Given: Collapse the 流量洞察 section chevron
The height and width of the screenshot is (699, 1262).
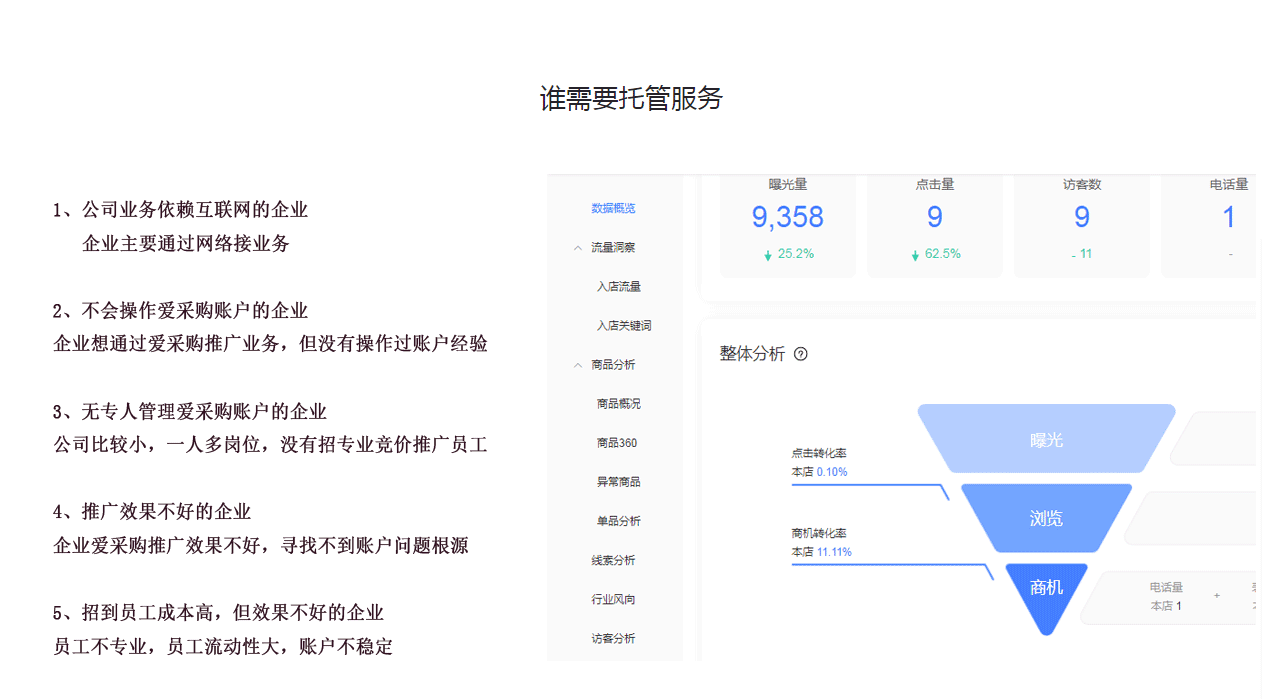Looking at the screenshot, I should (x=577, y=247).
